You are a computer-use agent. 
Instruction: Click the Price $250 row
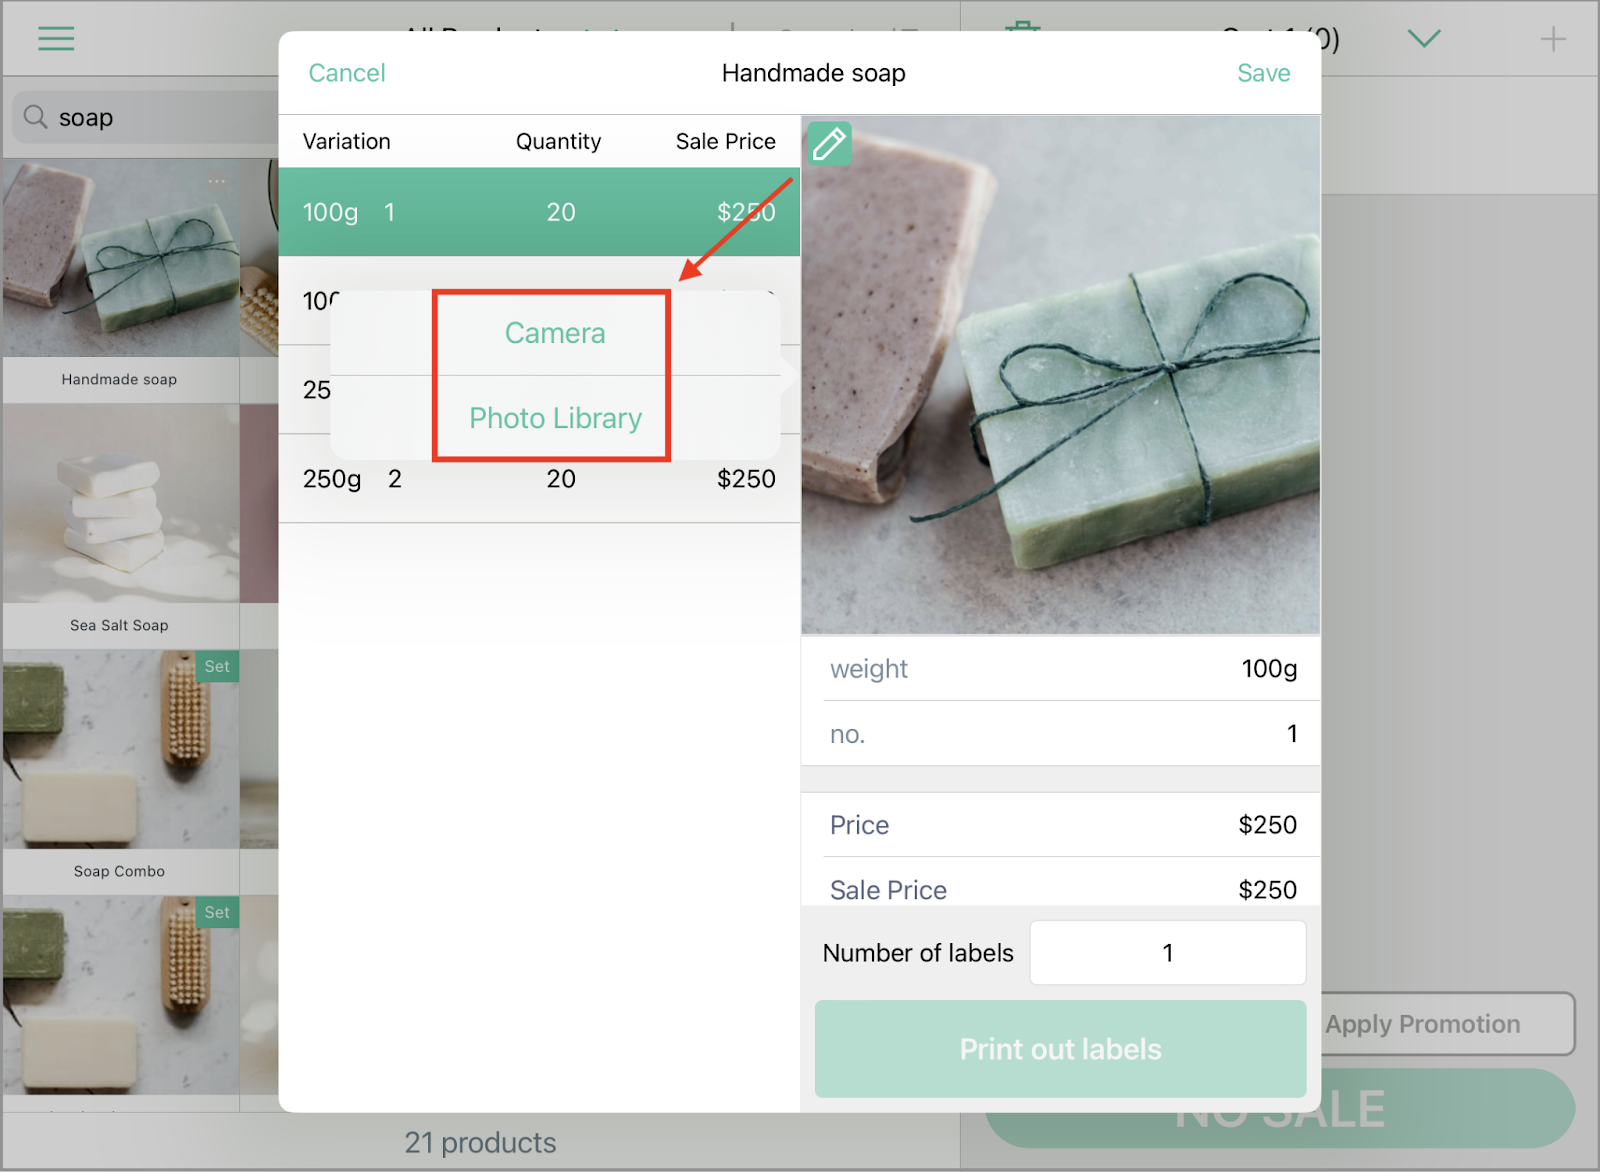pos(1061,825)
